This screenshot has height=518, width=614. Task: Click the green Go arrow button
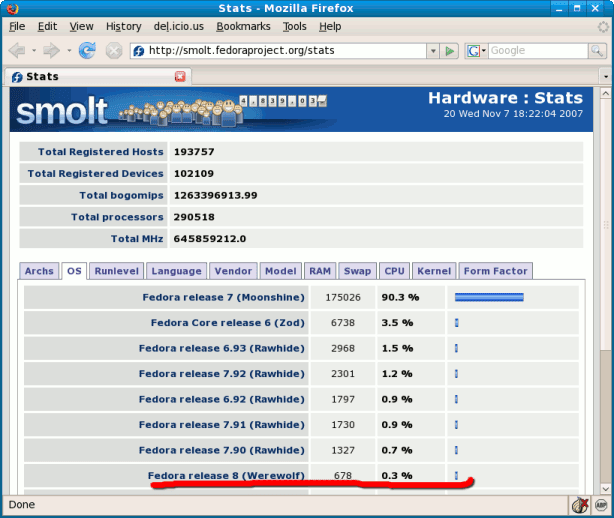tap(450, 51)
